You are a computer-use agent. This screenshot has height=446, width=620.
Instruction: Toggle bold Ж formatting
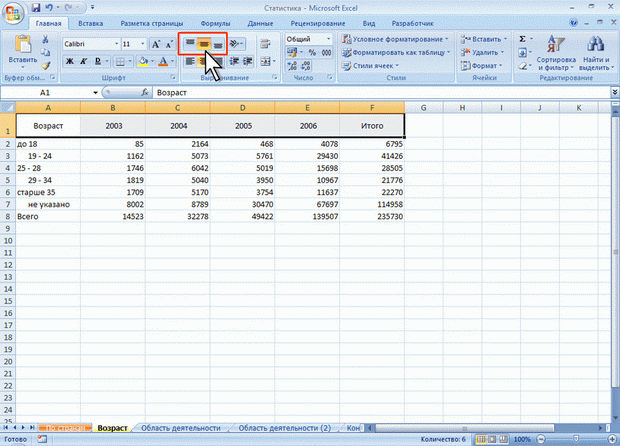[x=70, y=61]
